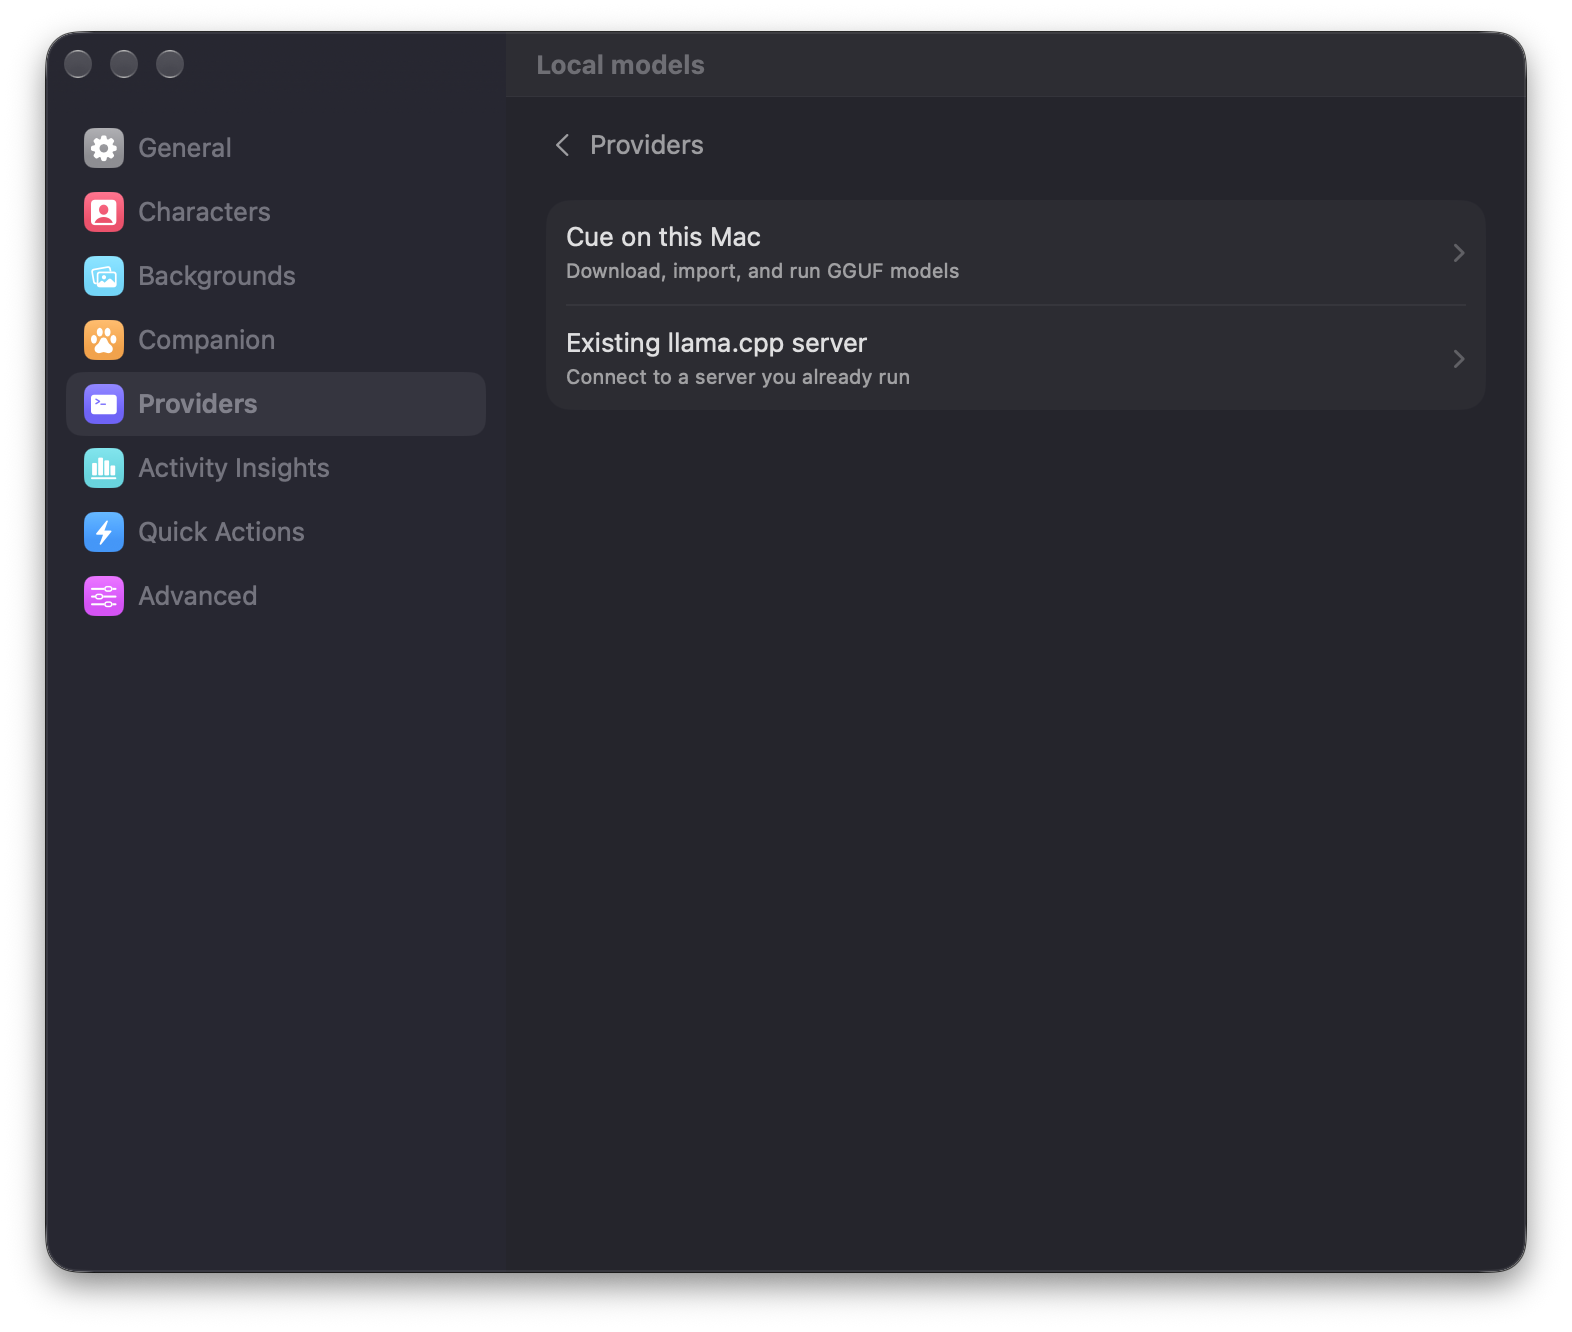This screenshot has height=1332, width=1572.
Task: Open the Cue on this Mac row title
Action: pyautogui.click(x=663, y=237)
